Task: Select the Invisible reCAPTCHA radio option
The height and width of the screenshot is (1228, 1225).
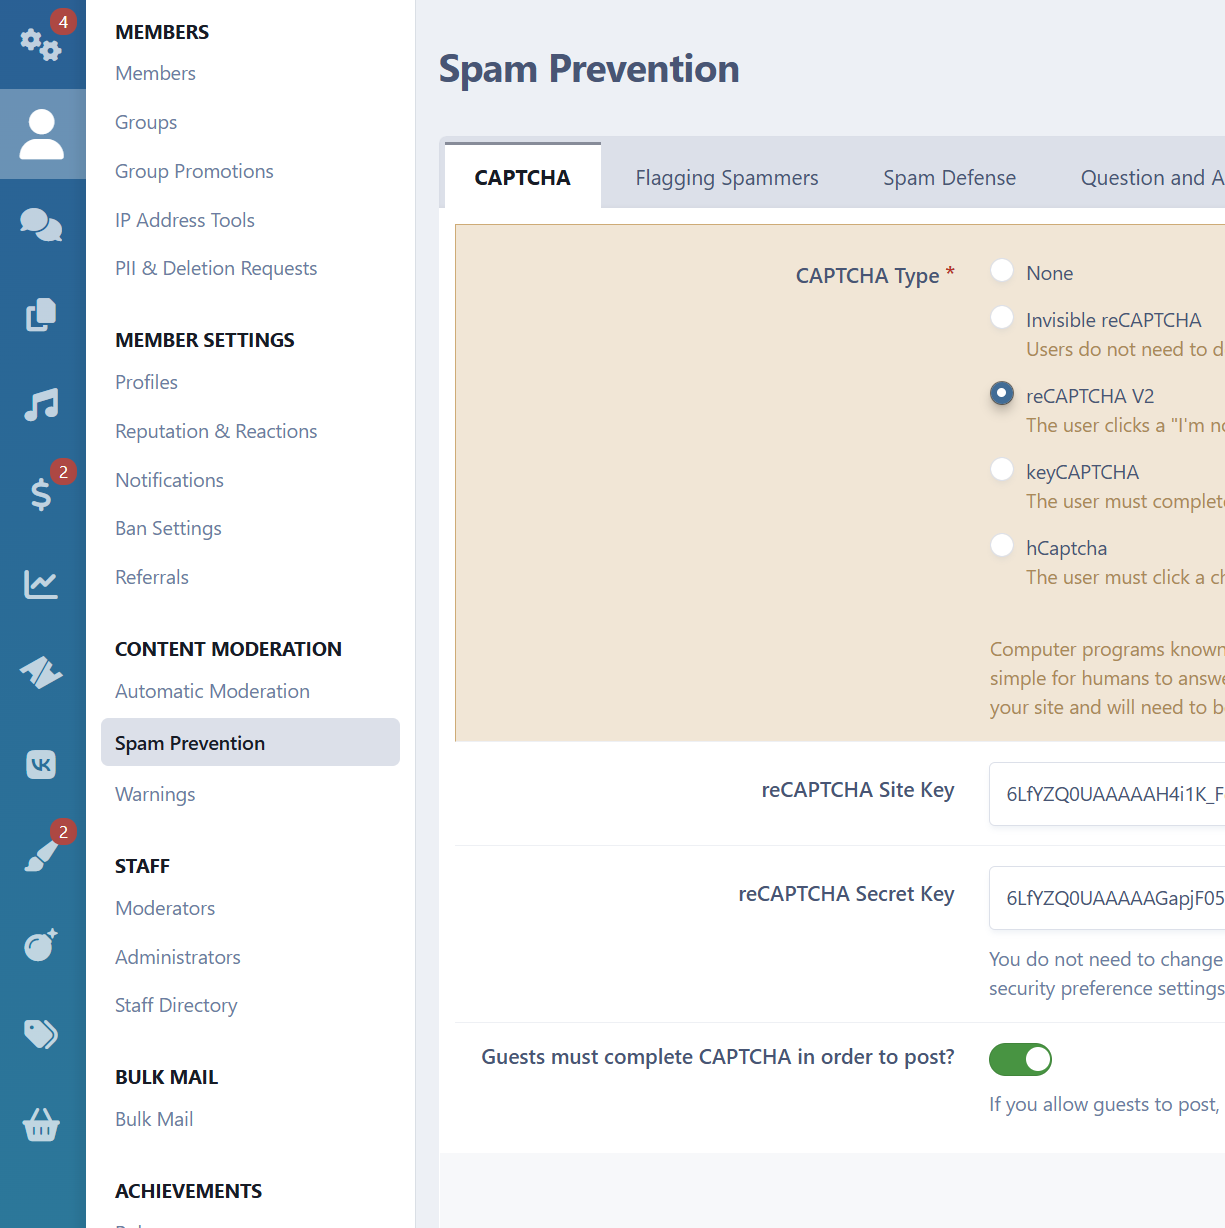Action: [1002, 318]
